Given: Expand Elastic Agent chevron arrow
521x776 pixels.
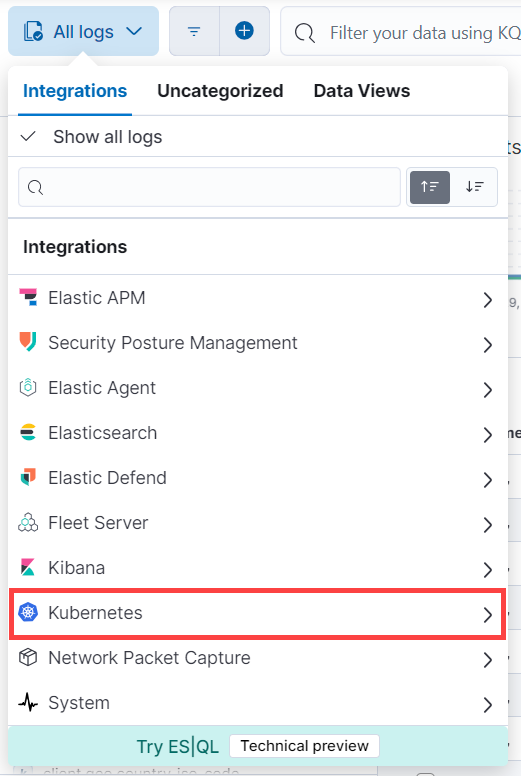Looking at the screenshot, I should (x=487, y=390).
